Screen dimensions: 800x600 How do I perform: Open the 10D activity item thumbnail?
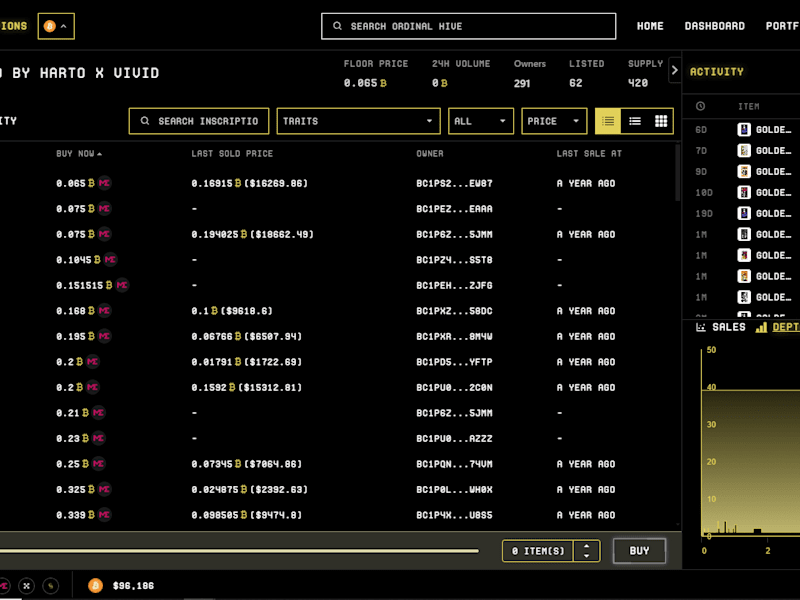[744, 192]
